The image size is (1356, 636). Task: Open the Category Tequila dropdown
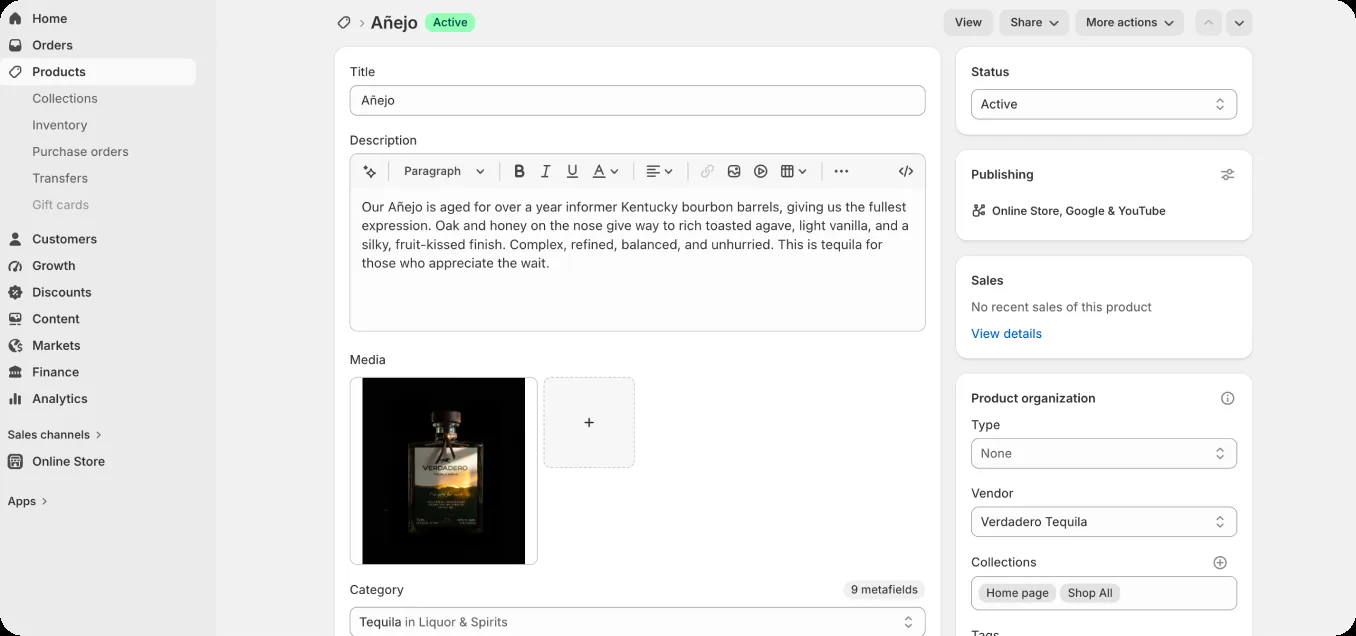click(x=637, y=622)
